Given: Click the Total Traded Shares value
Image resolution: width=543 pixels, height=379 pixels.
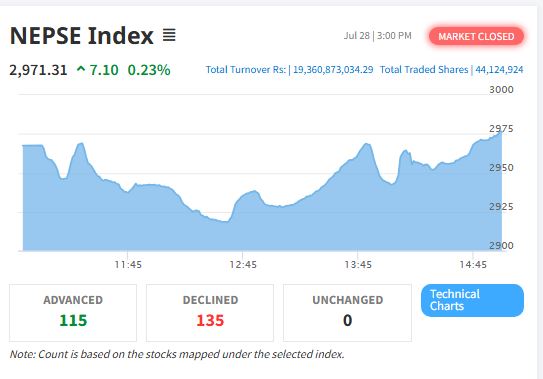Looking at the screenshot, I should coord(499,70).
